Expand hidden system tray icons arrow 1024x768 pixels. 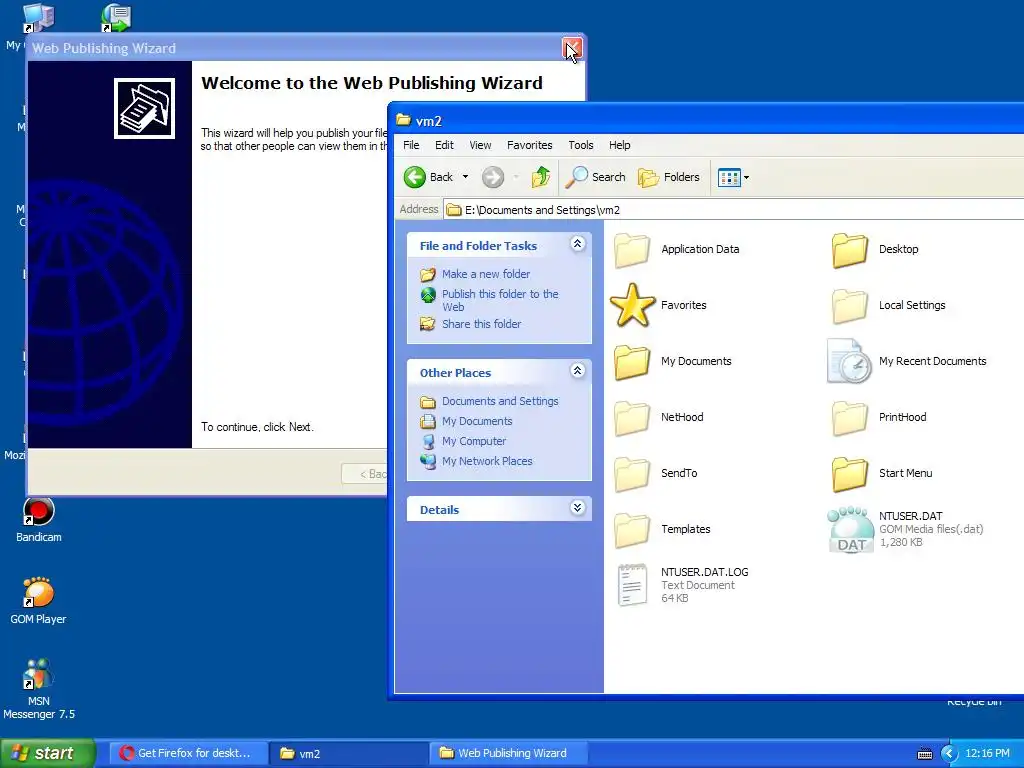[x=948, y=754]
